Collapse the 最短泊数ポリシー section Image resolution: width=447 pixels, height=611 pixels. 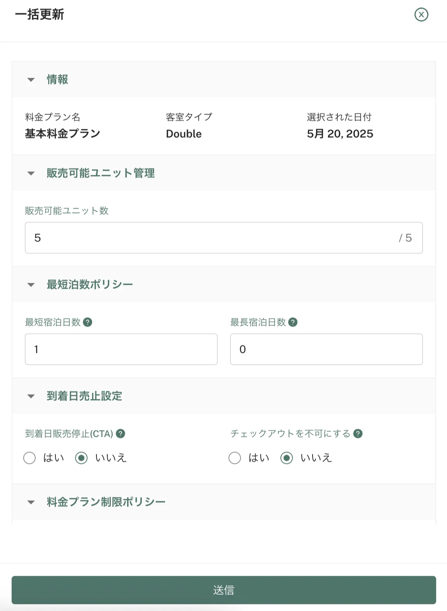point(31,285)
